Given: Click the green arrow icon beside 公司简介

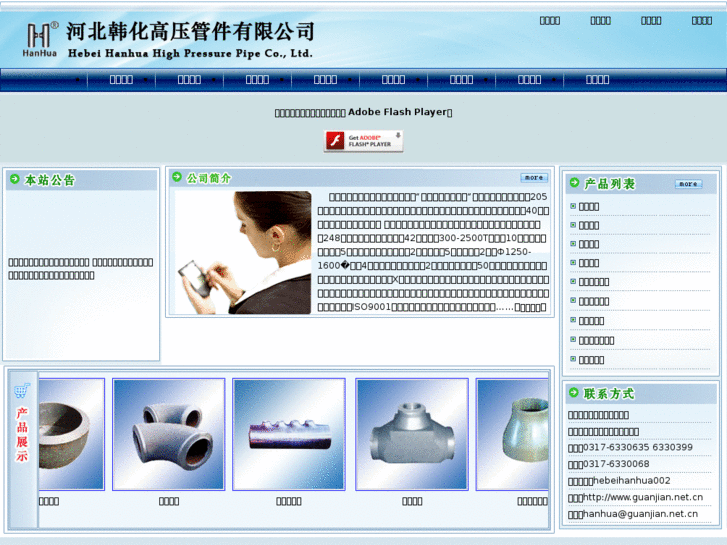Looking at the screenshot, I should point(177,177).
